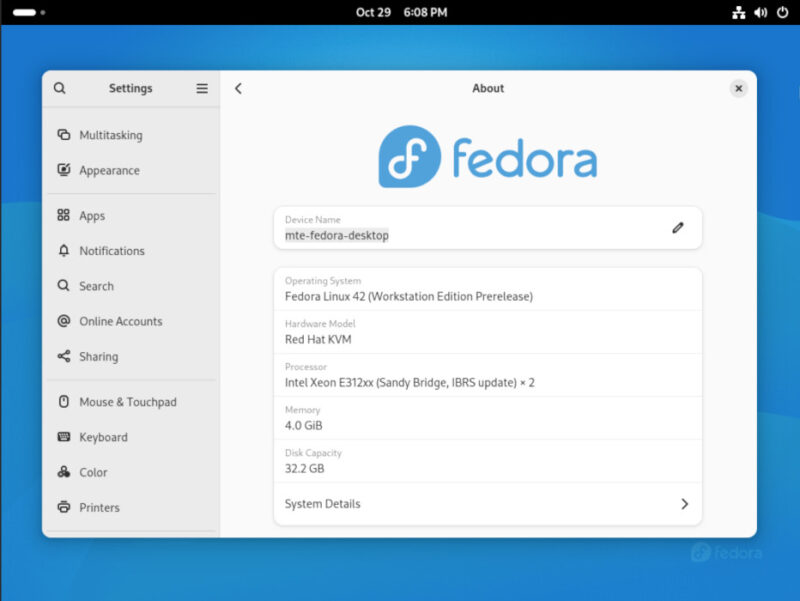The image size is (800, 601).
Task: Select the Keyboard icon in the sidebar
Action: 62,437
